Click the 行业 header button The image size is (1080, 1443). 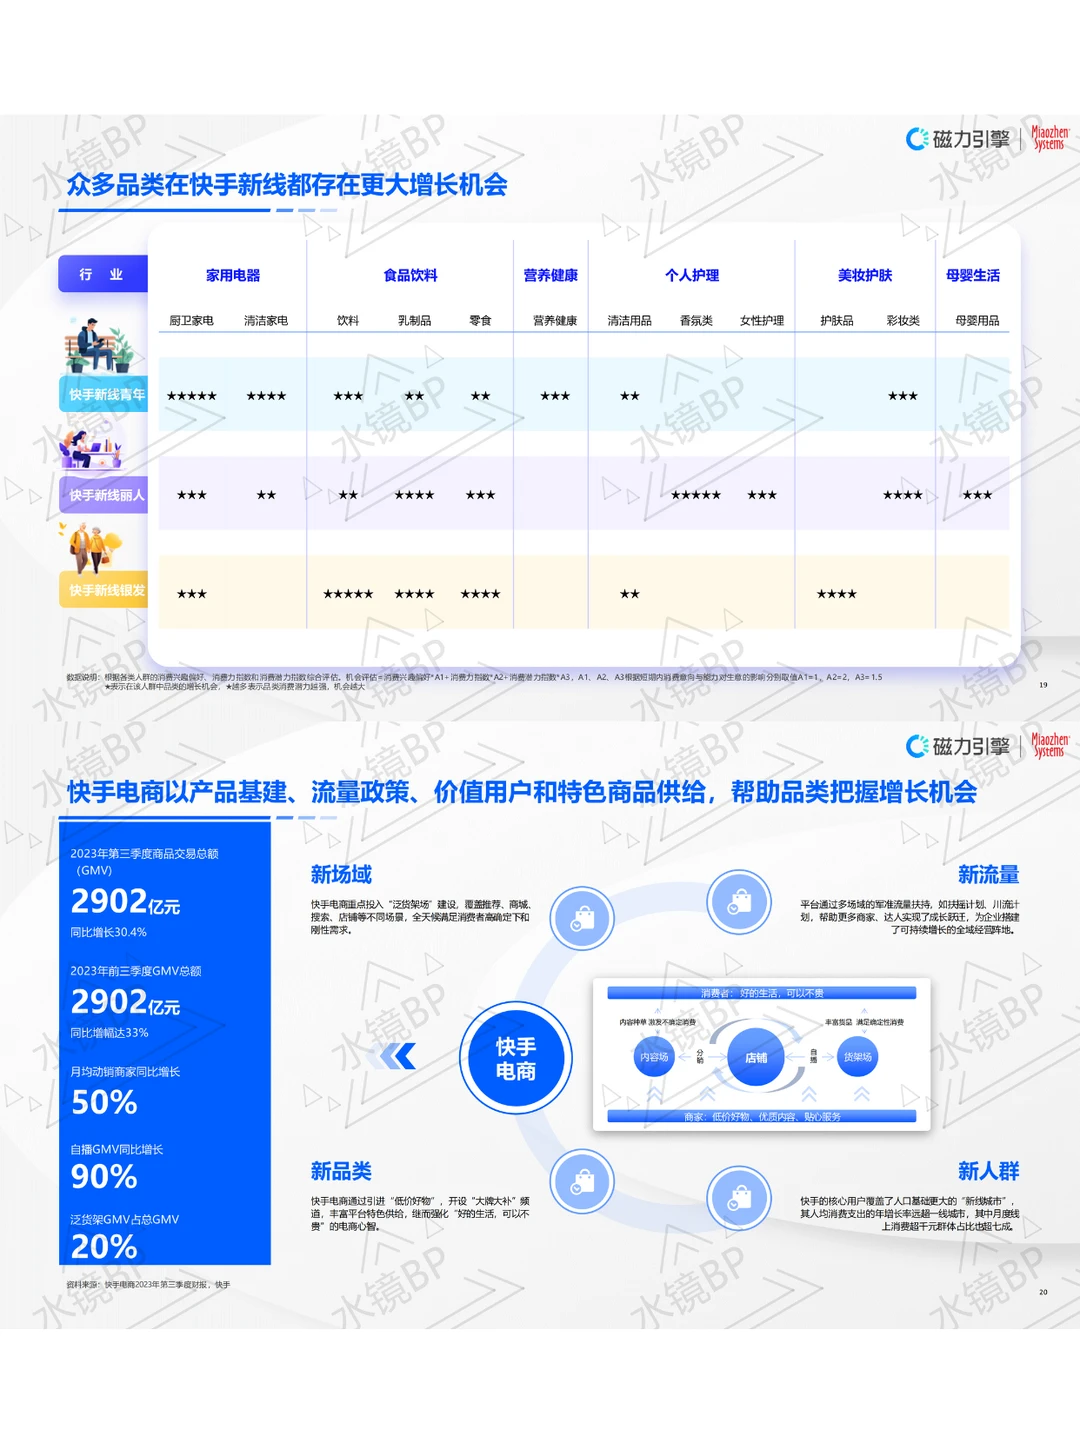click(x=102, y=274)
